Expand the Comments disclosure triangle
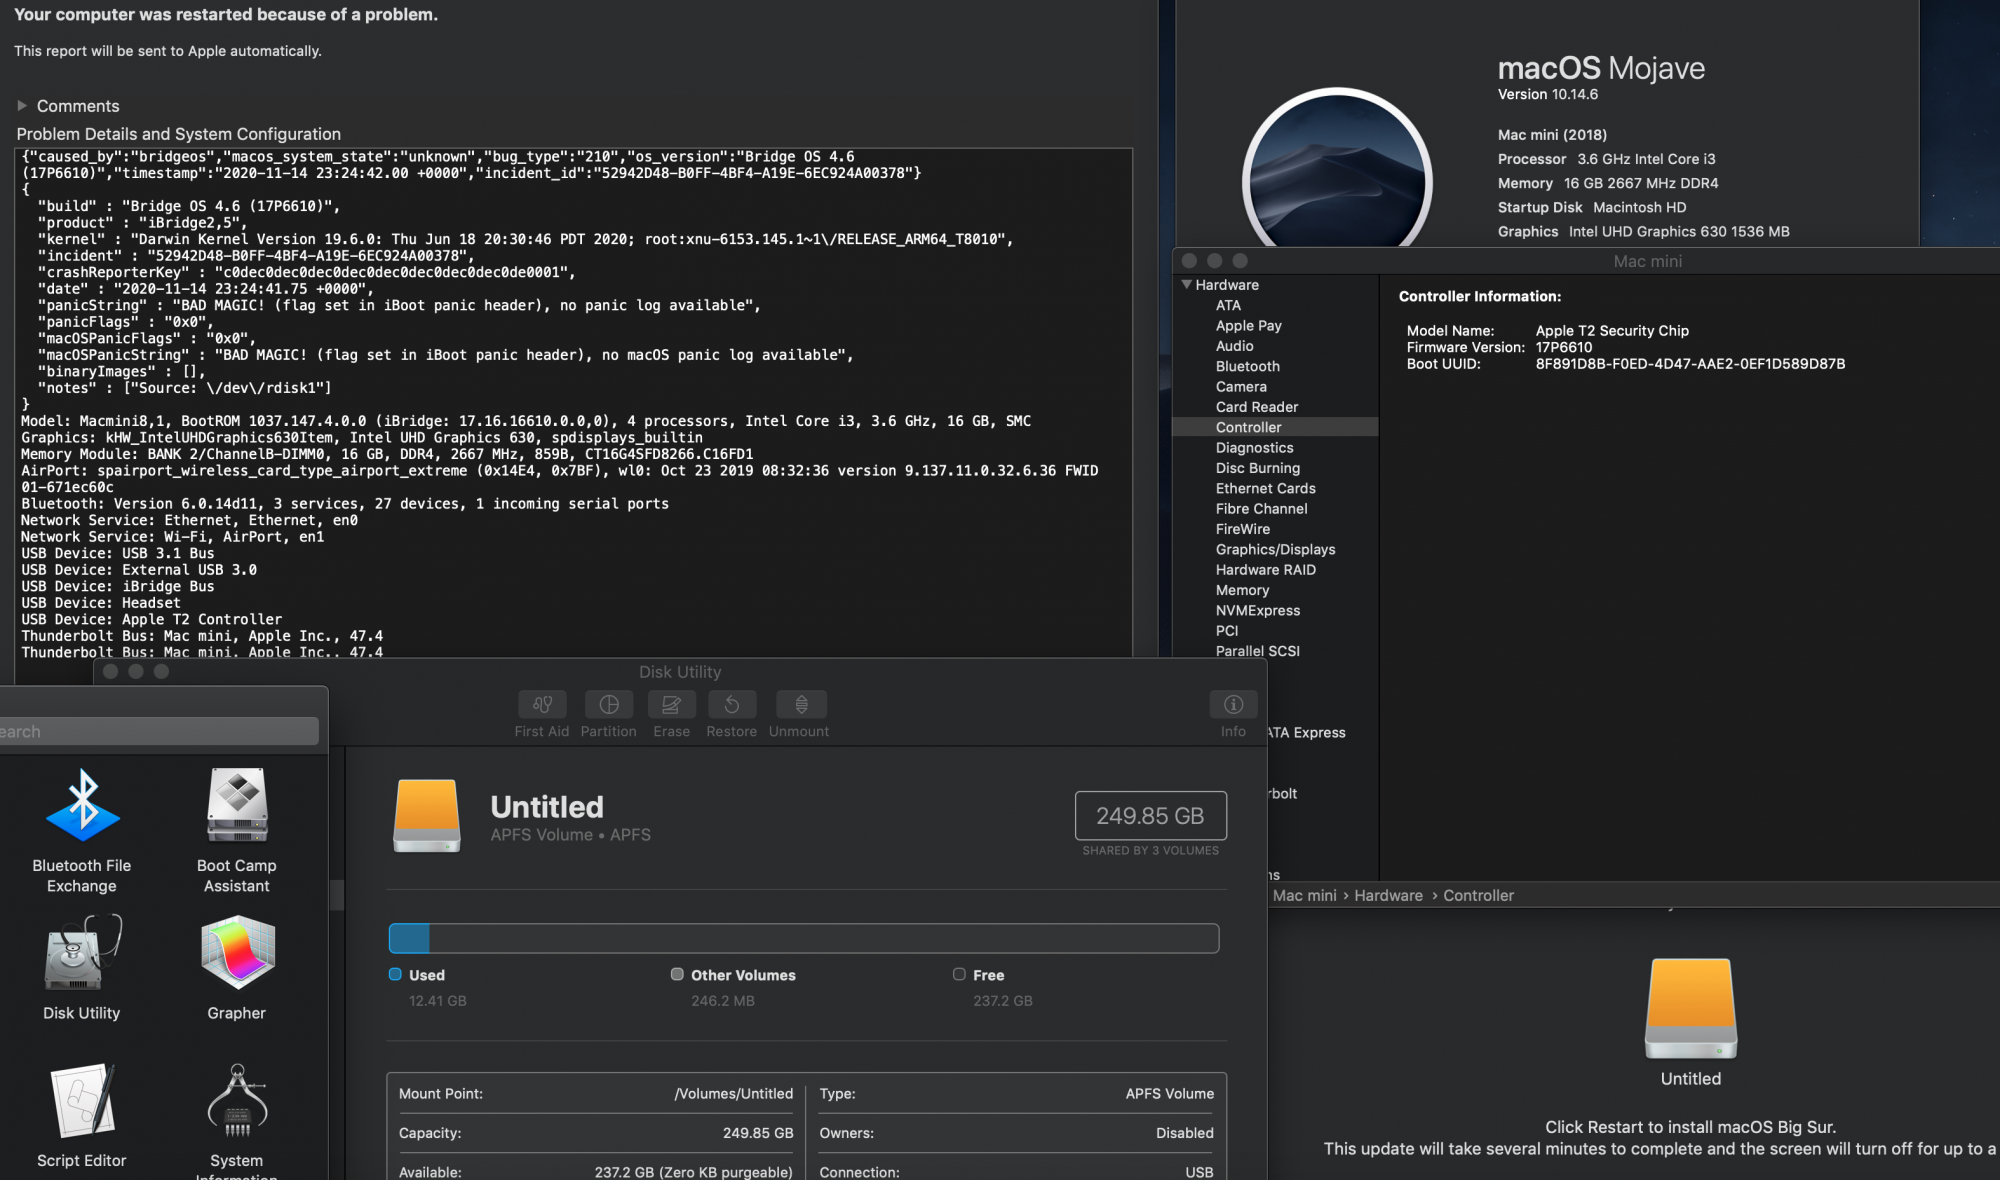Viewport: 2000px width, 1180px height. click(x=22, y=106)
